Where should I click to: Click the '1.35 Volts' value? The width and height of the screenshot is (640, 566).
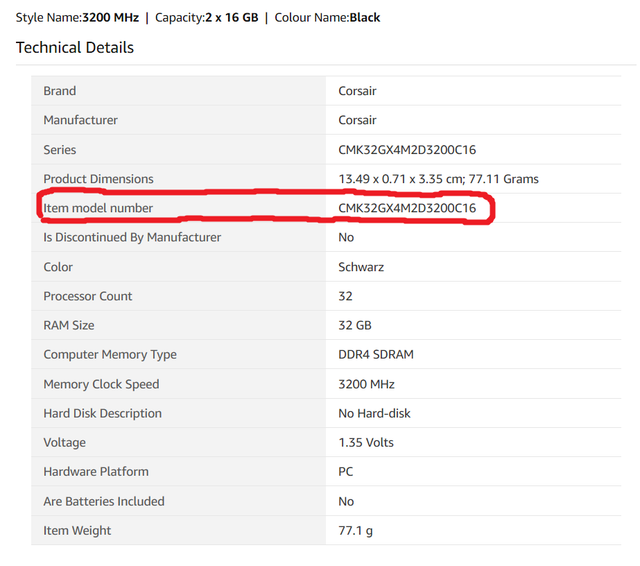click(366, 443)
